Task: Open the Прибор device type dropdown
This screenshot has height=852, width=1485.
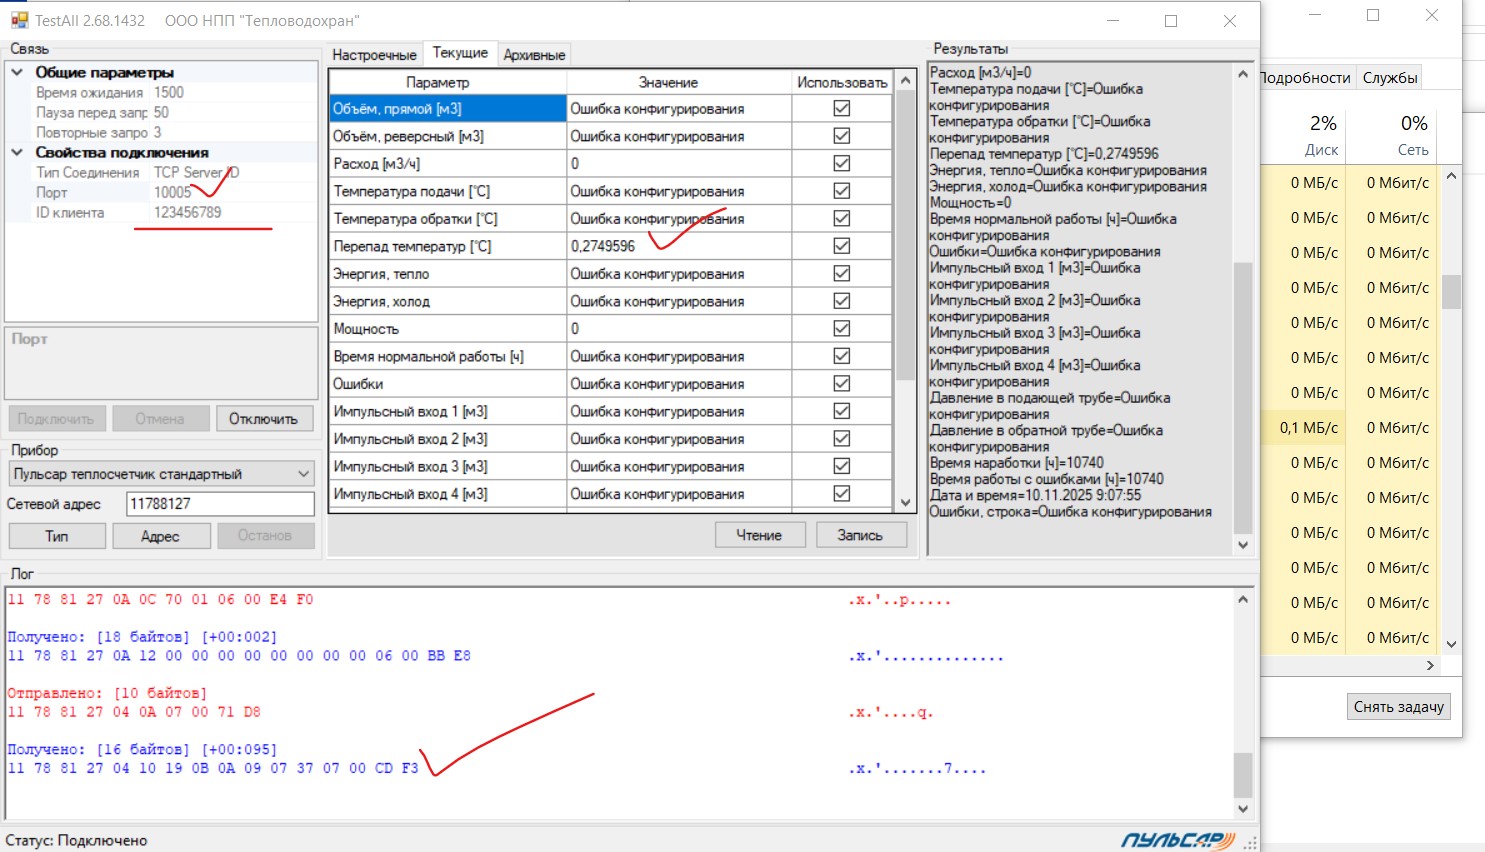Action: point(304,474)
